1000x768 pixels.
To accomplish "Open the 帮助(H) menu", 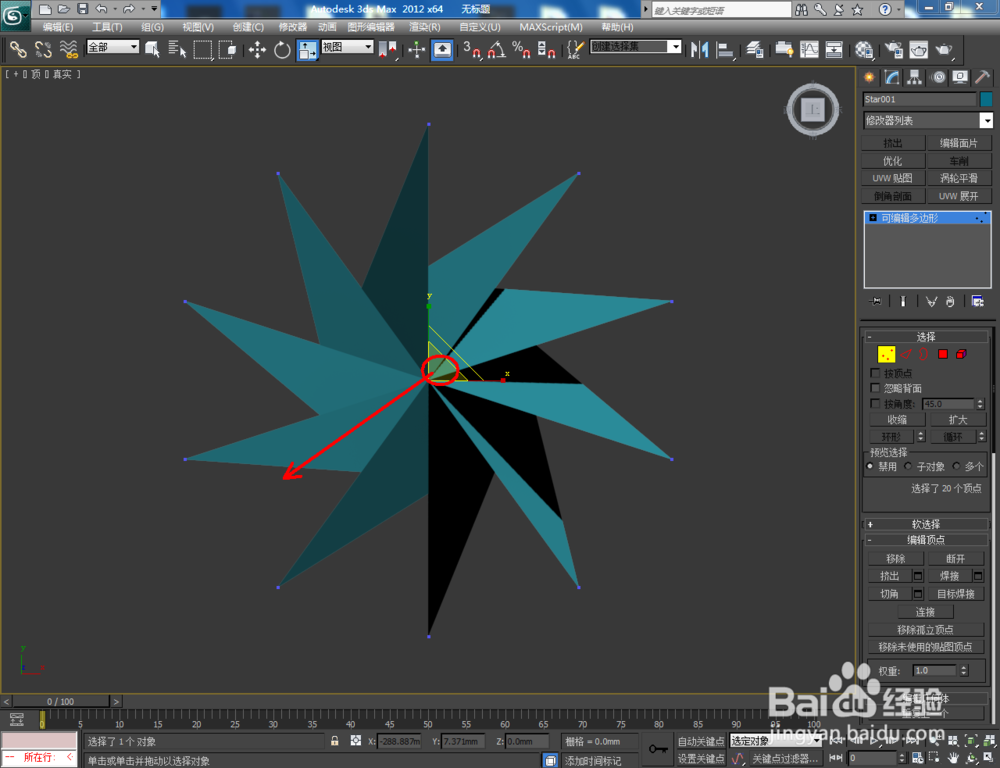I will [x=617, y=27].
